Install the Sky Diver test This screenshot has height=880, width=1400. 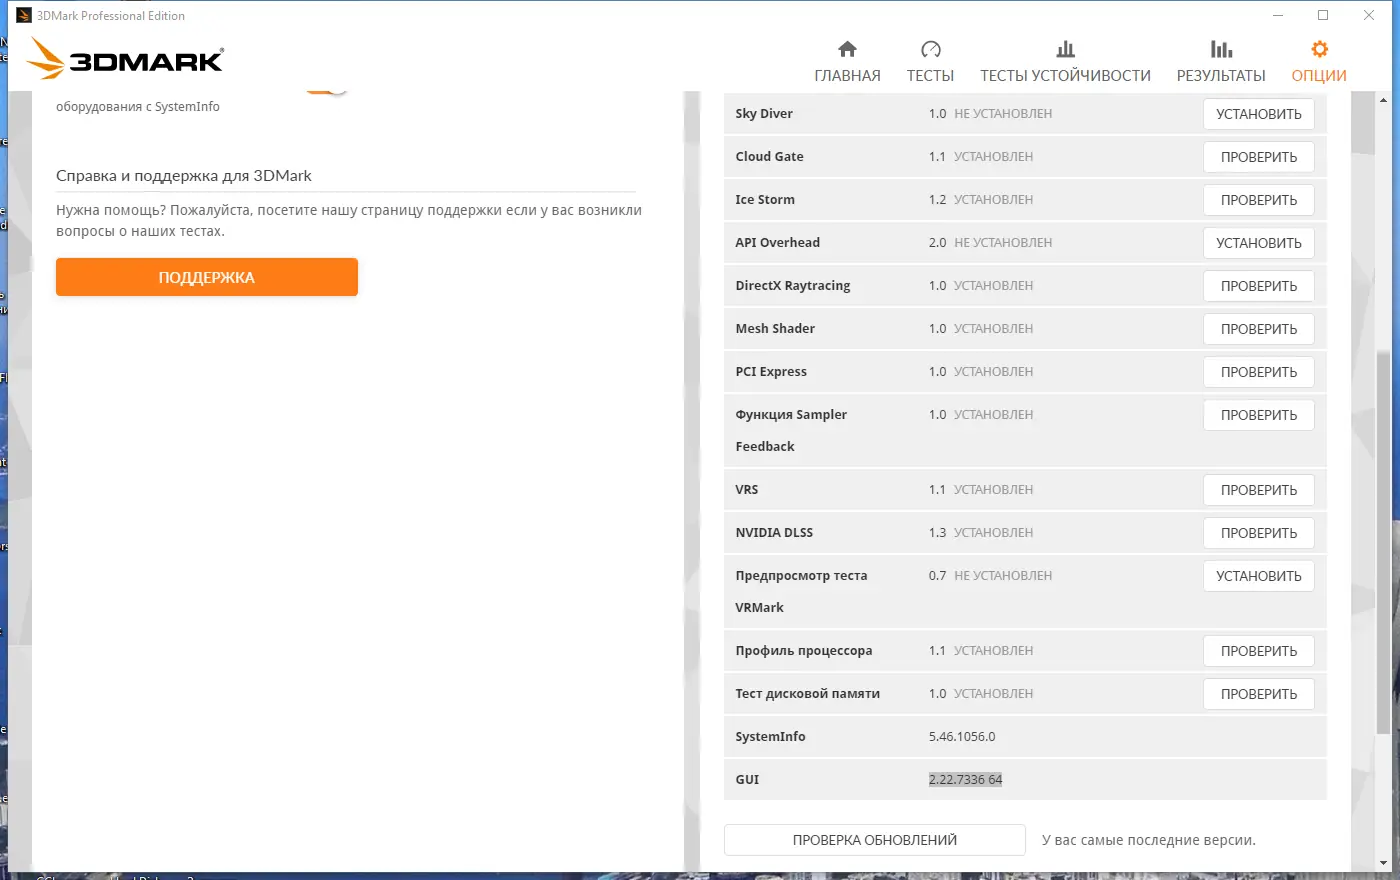pyautogui.click(x=1259, y=114)
